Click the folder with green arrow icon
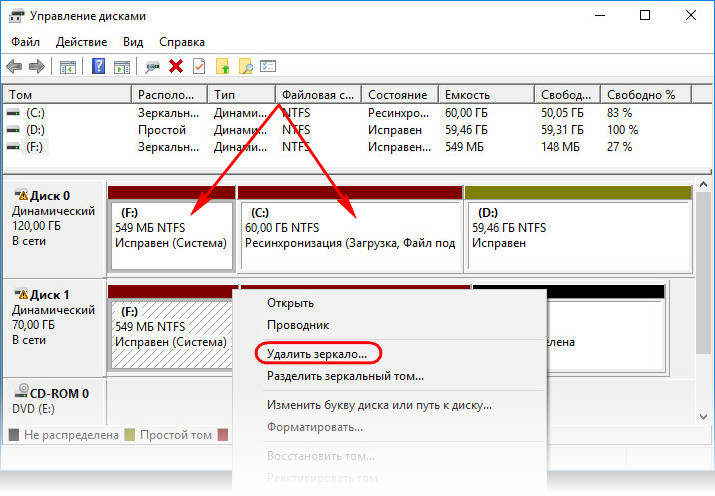The image size is (715, 496). (223, 67)
